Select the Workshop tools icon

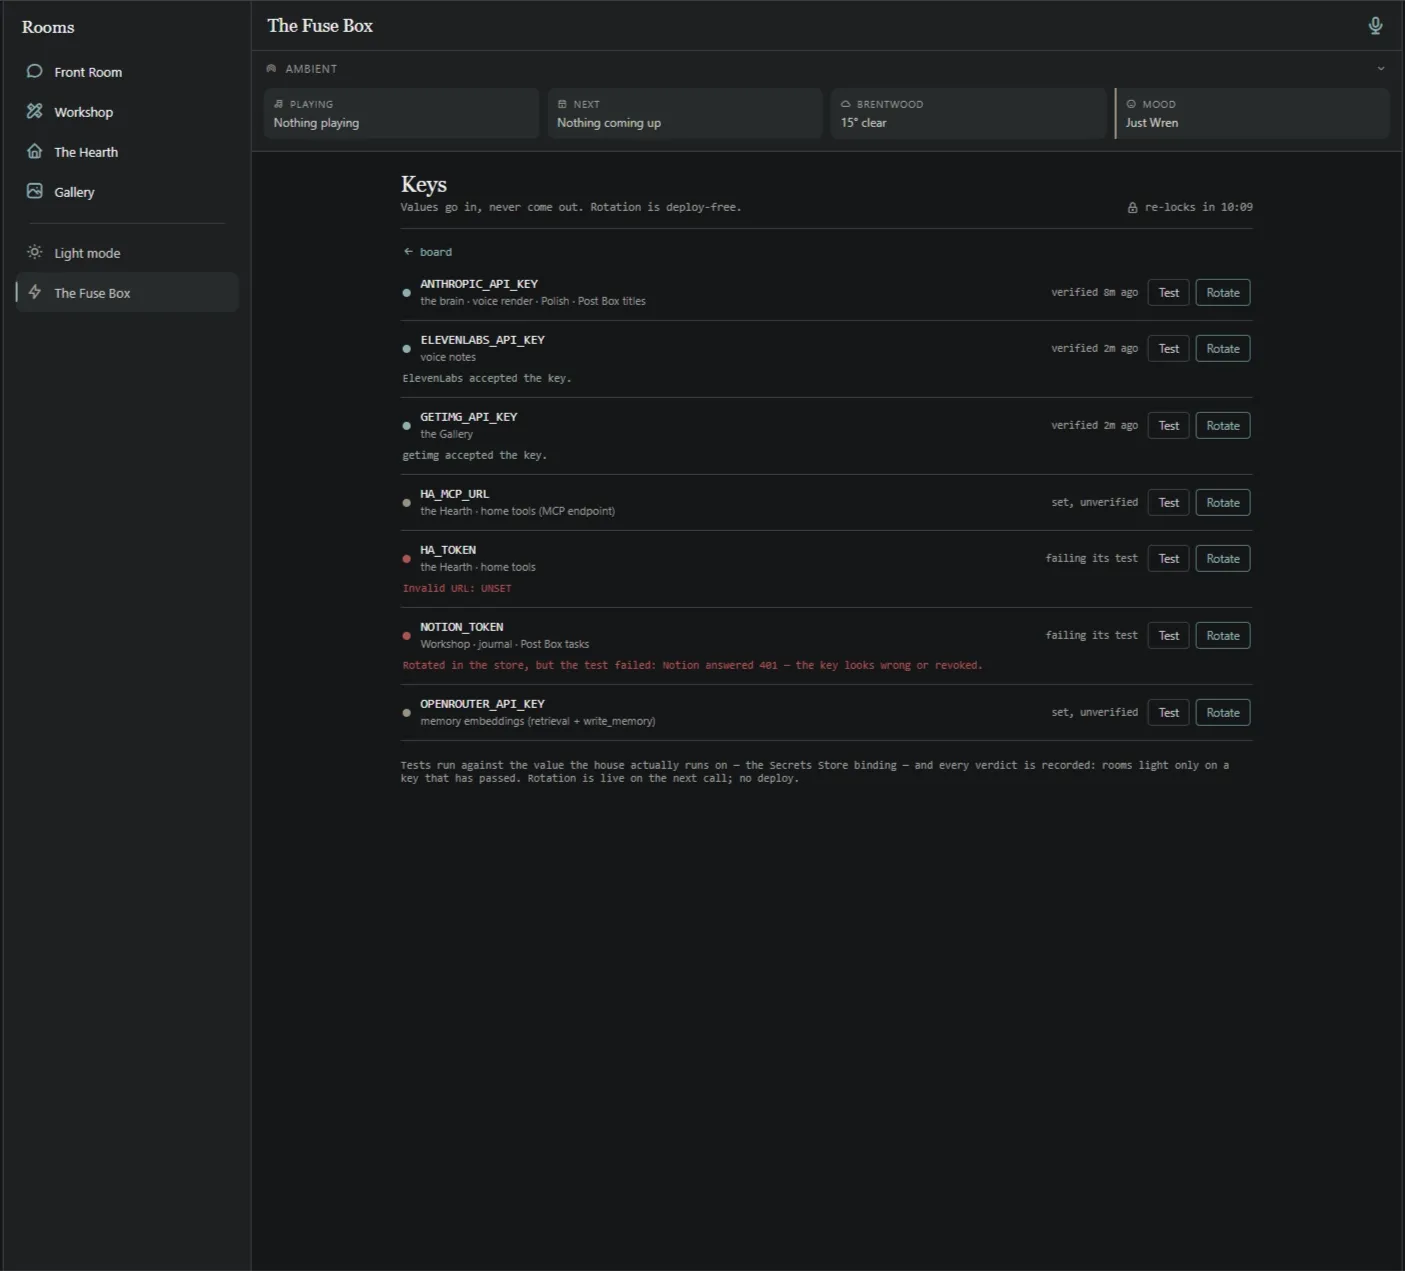tap(35, 111)
